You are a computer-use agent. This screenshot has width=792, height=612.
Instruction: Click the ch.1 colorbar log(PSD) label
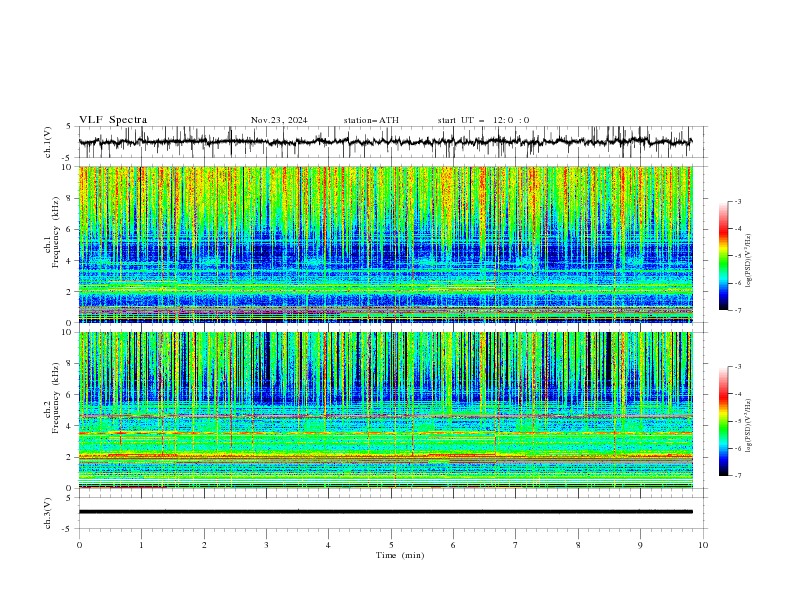748,261
